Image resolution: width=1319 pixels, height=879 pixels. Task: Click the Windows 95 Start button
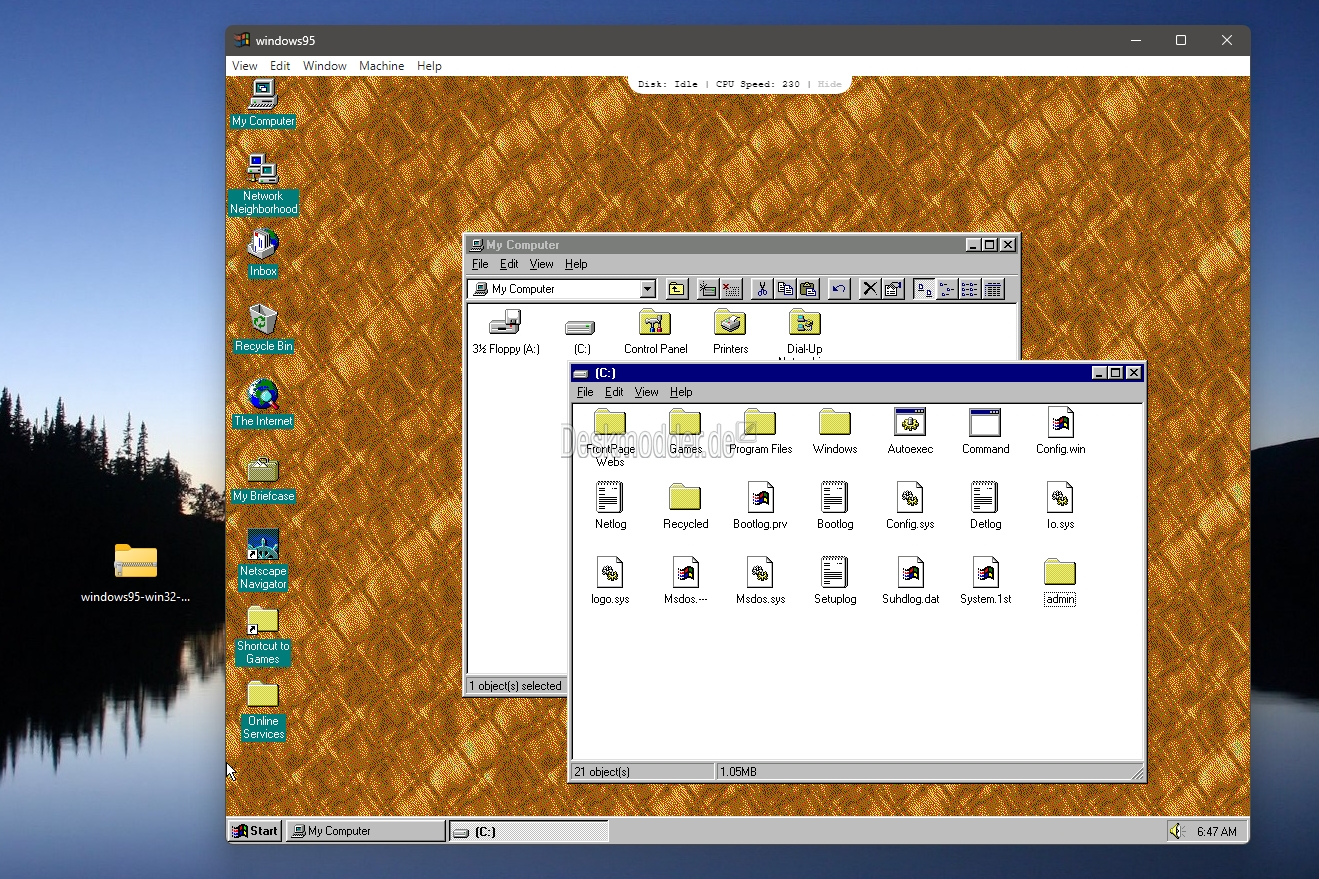pyautogui.click(x=255, y=831)
